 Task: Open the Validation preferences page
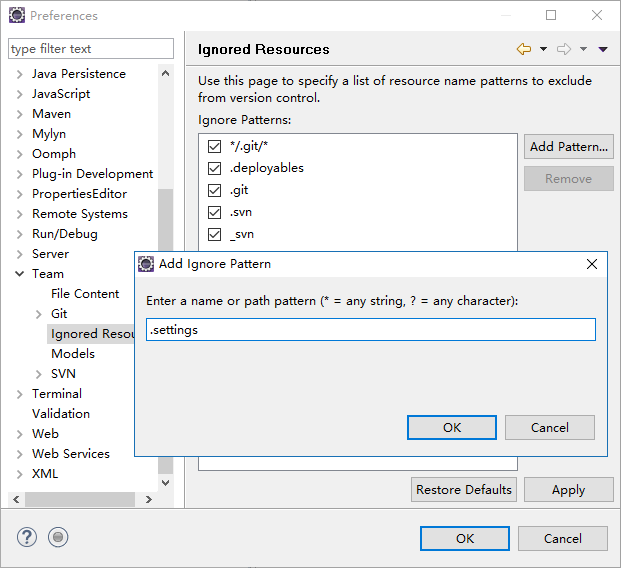point(61,414)
